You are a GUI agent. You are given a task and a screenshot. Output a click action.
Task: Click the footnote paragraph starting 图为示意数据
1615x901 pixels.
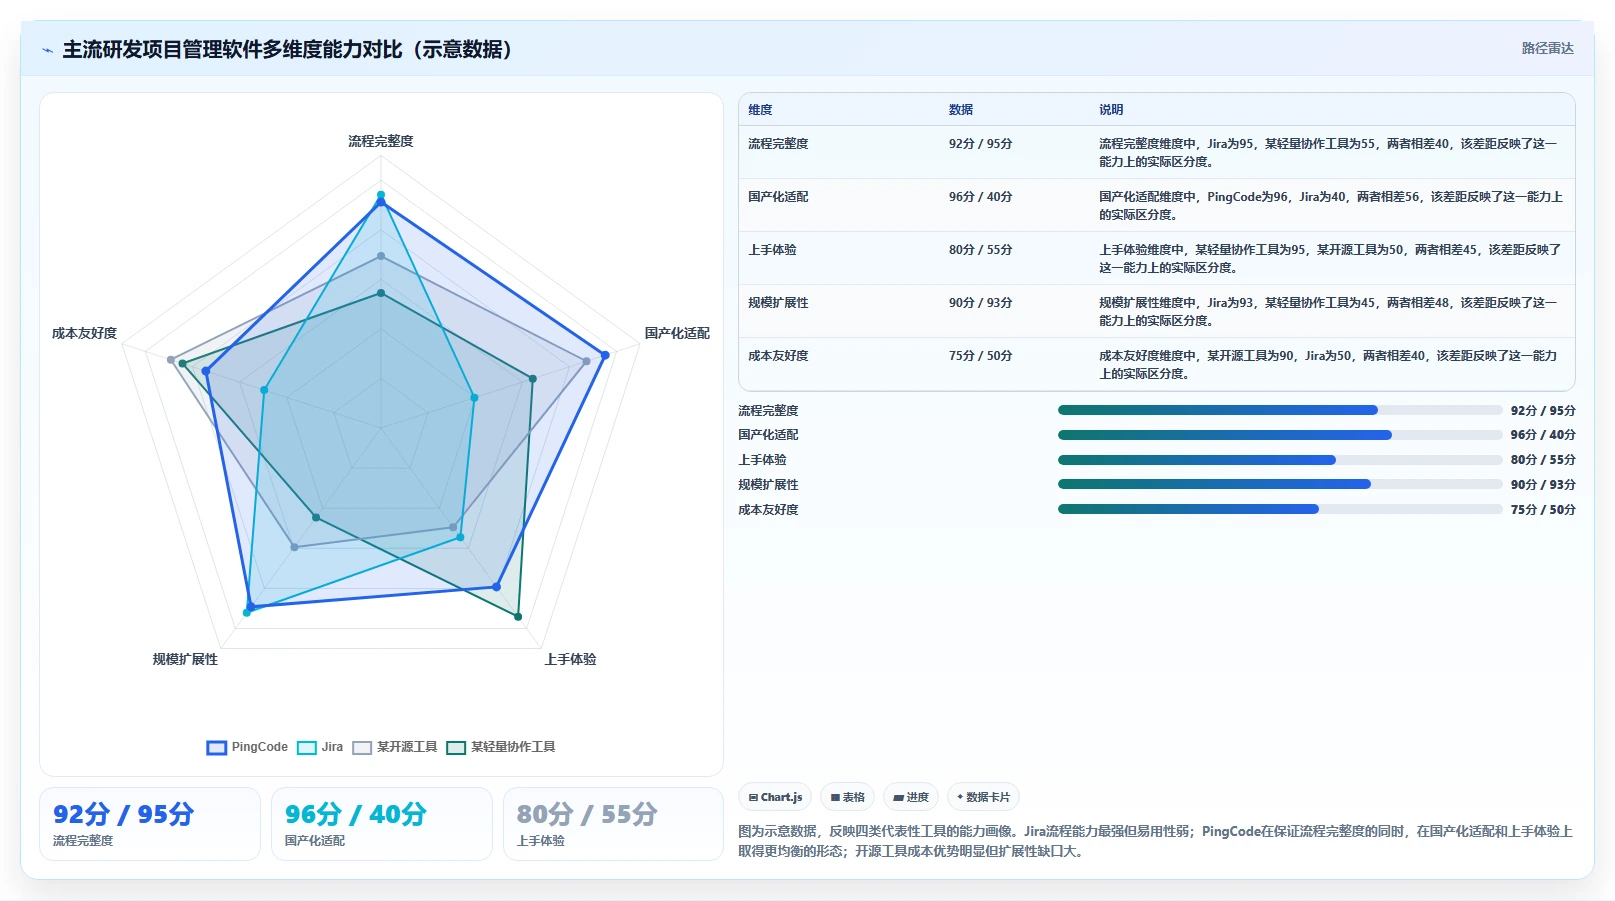coord(1156,841)
